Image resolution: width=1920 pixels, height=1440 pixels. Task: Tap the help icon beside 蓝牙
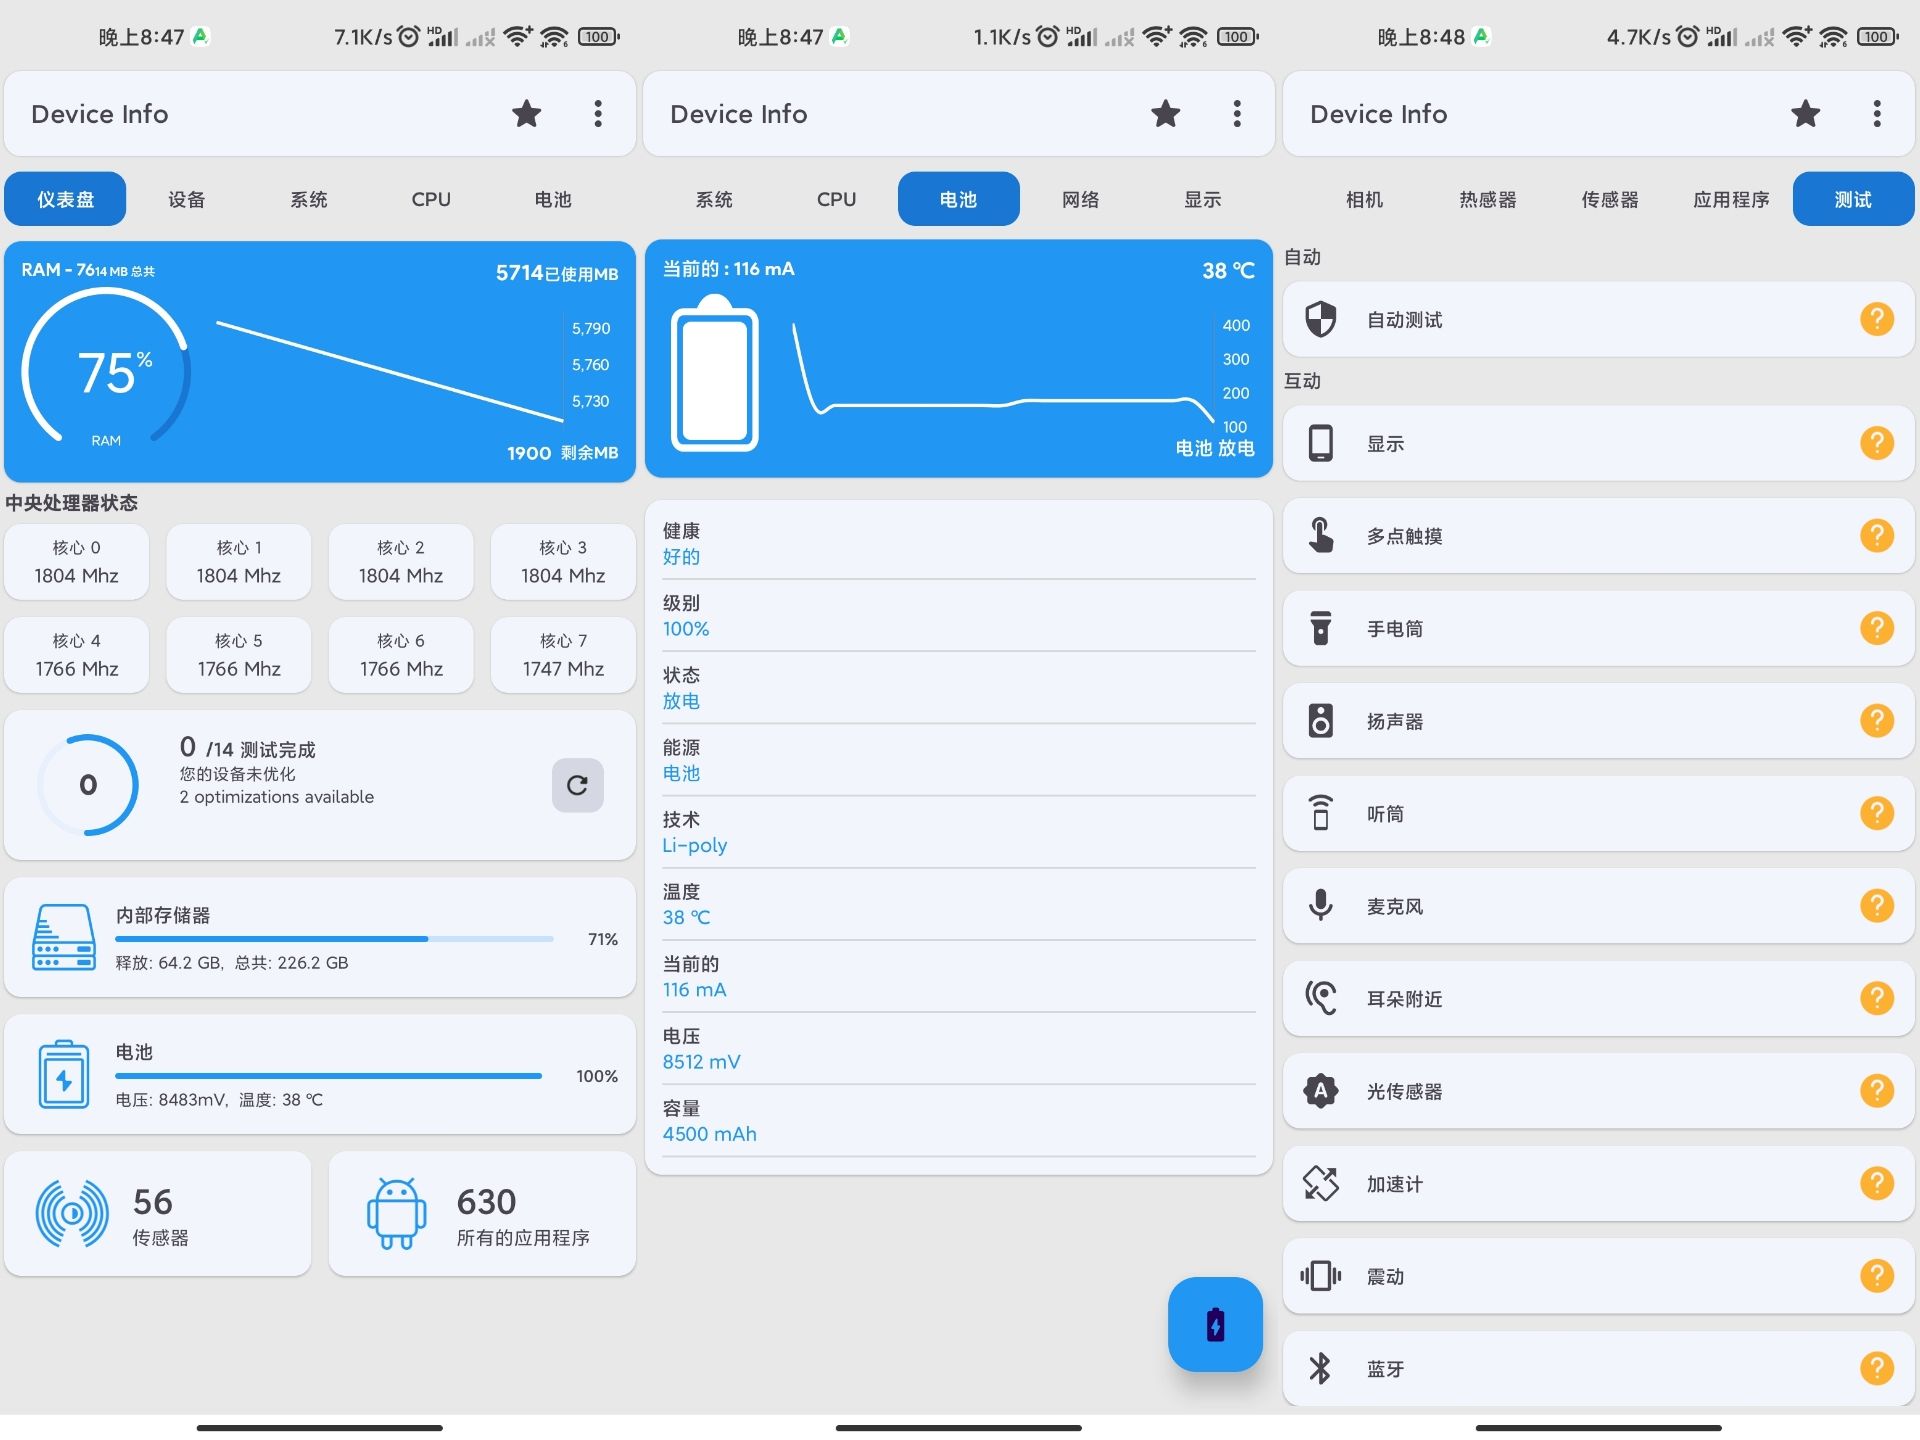[x=1876, y=1367]
